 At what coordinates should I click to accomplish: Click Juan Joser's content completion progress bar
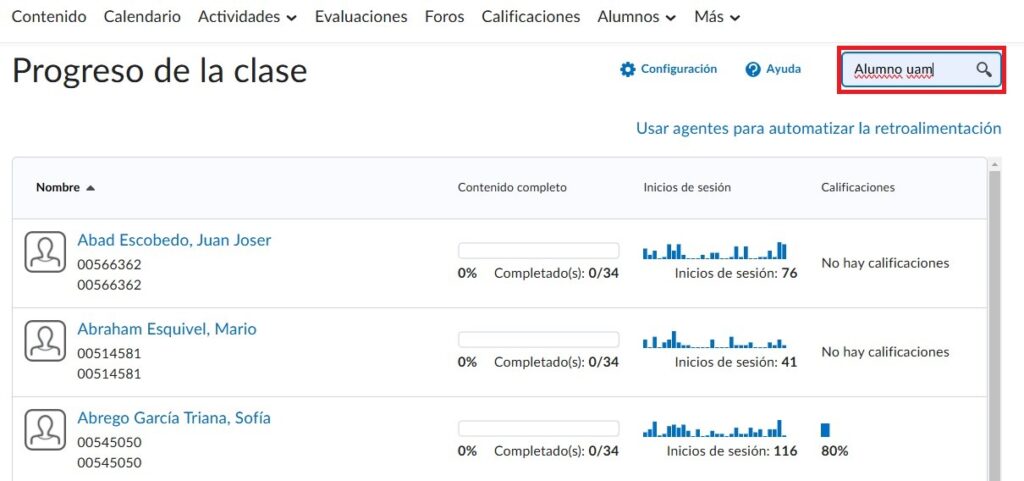point(538,251)
